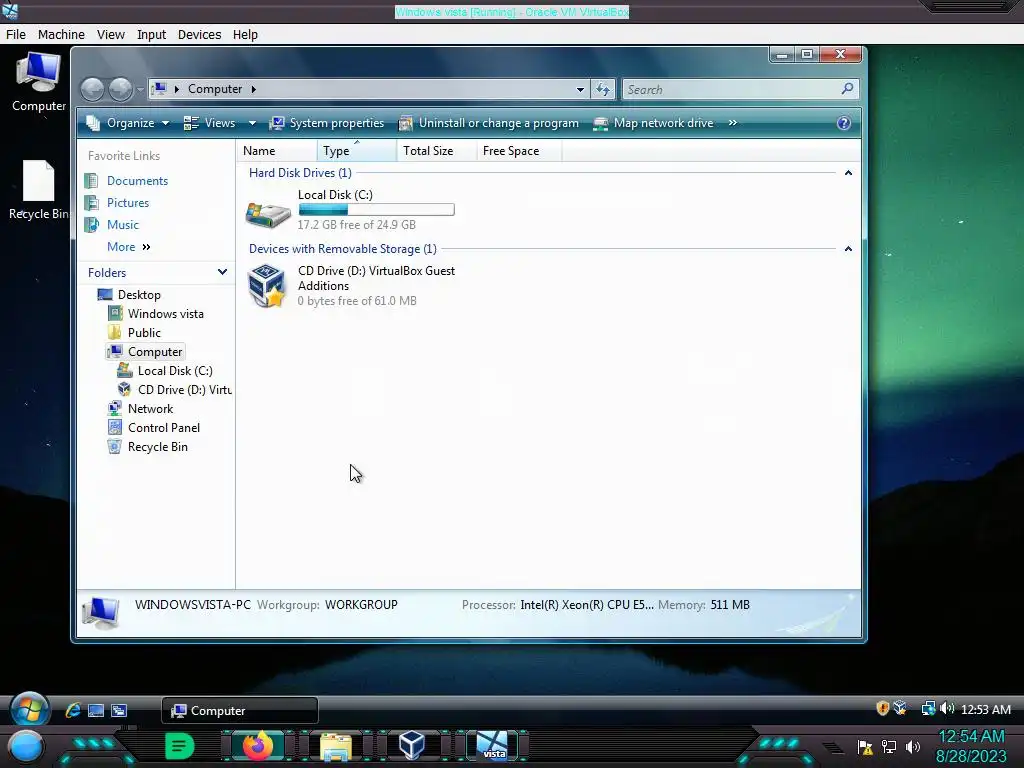The image size is (1024, 768).
Task: Click the green notes app host icon
Action: [x=180, y=746]
